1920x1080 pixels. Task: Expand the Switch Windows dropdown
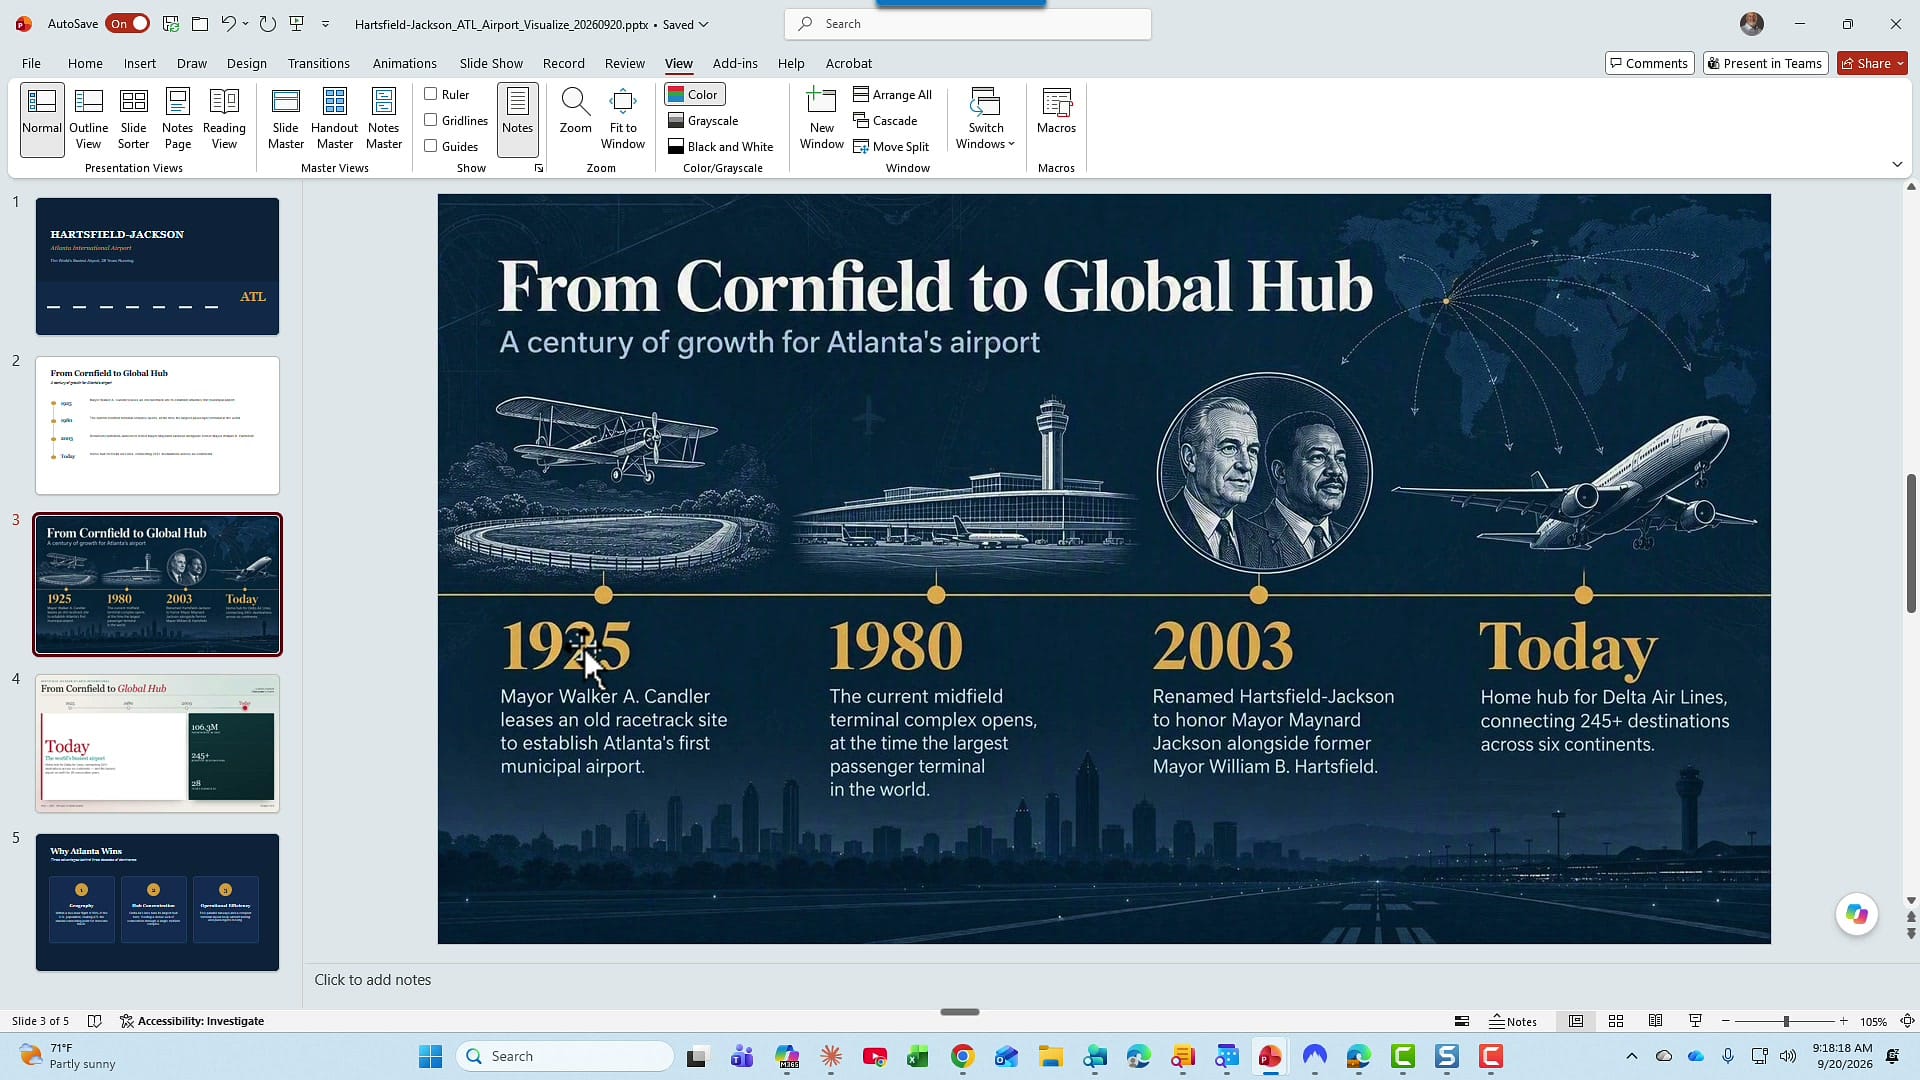pyautogui.click(x=985, y=144)
